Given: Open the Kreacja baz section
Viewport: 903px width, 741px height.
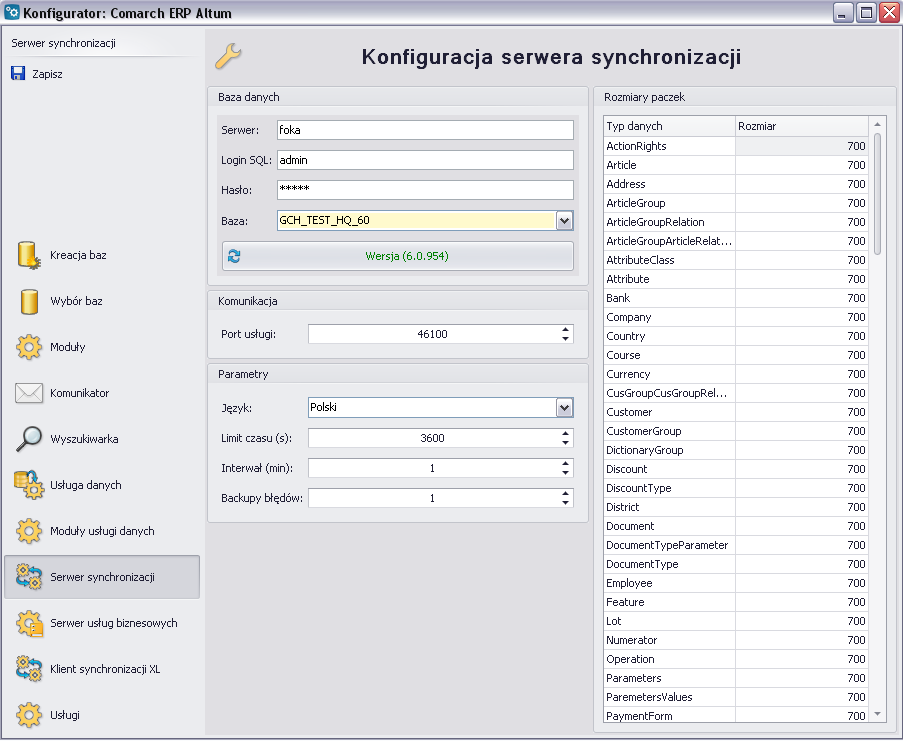Looking at the screenshot, I should click(78, 255).
